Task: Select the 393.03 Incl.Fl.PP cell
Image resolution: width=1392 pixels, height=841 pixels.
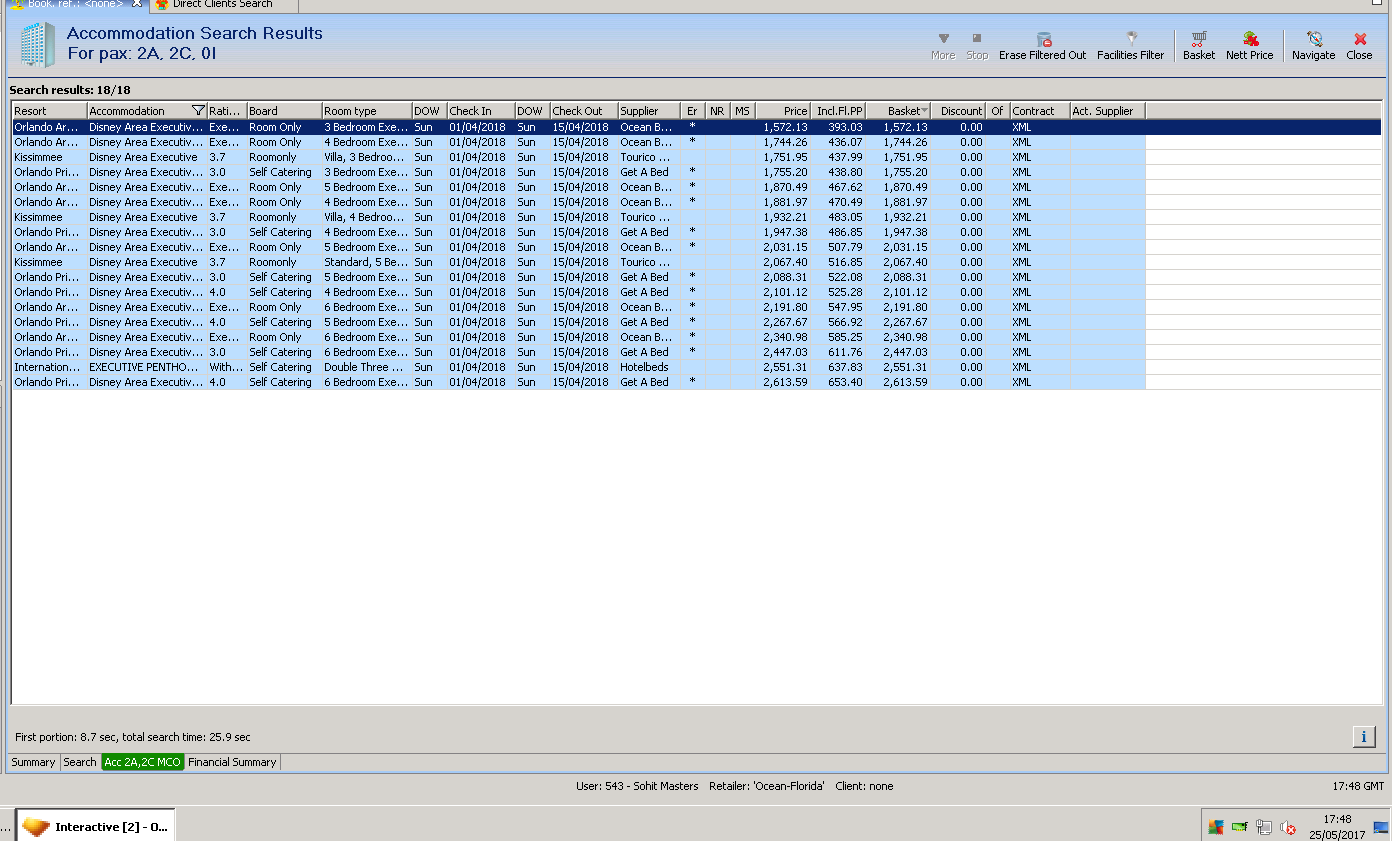Action: click(838, 127)
